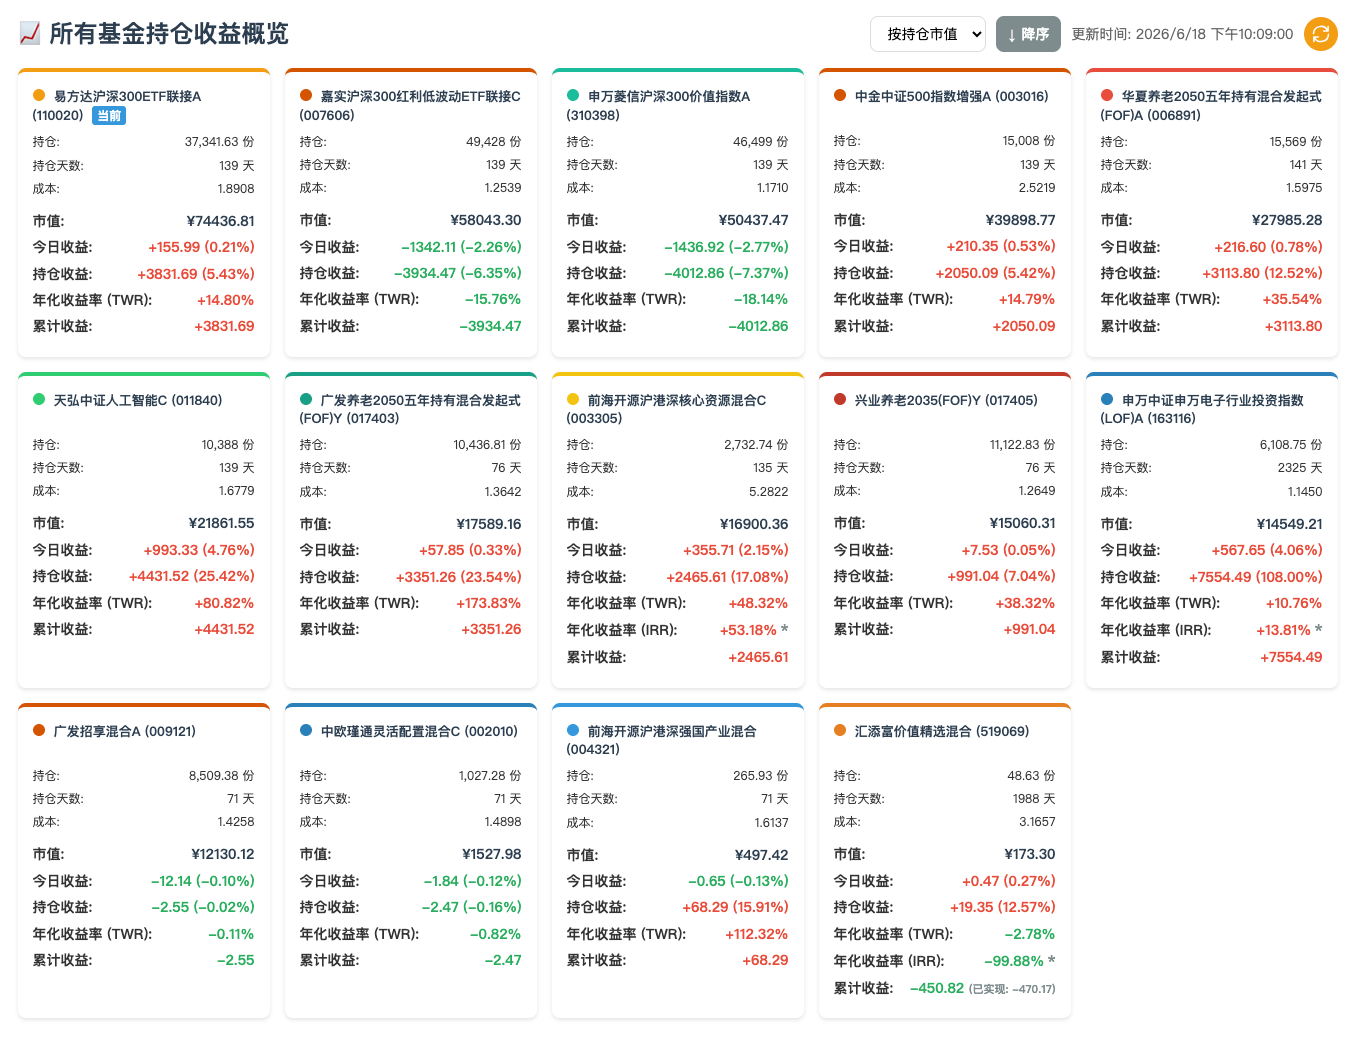1355x1041 pixels.
Task: Click the update time 2026/6/18 下午10:09:00
Action: click(x=1214, y=34)
